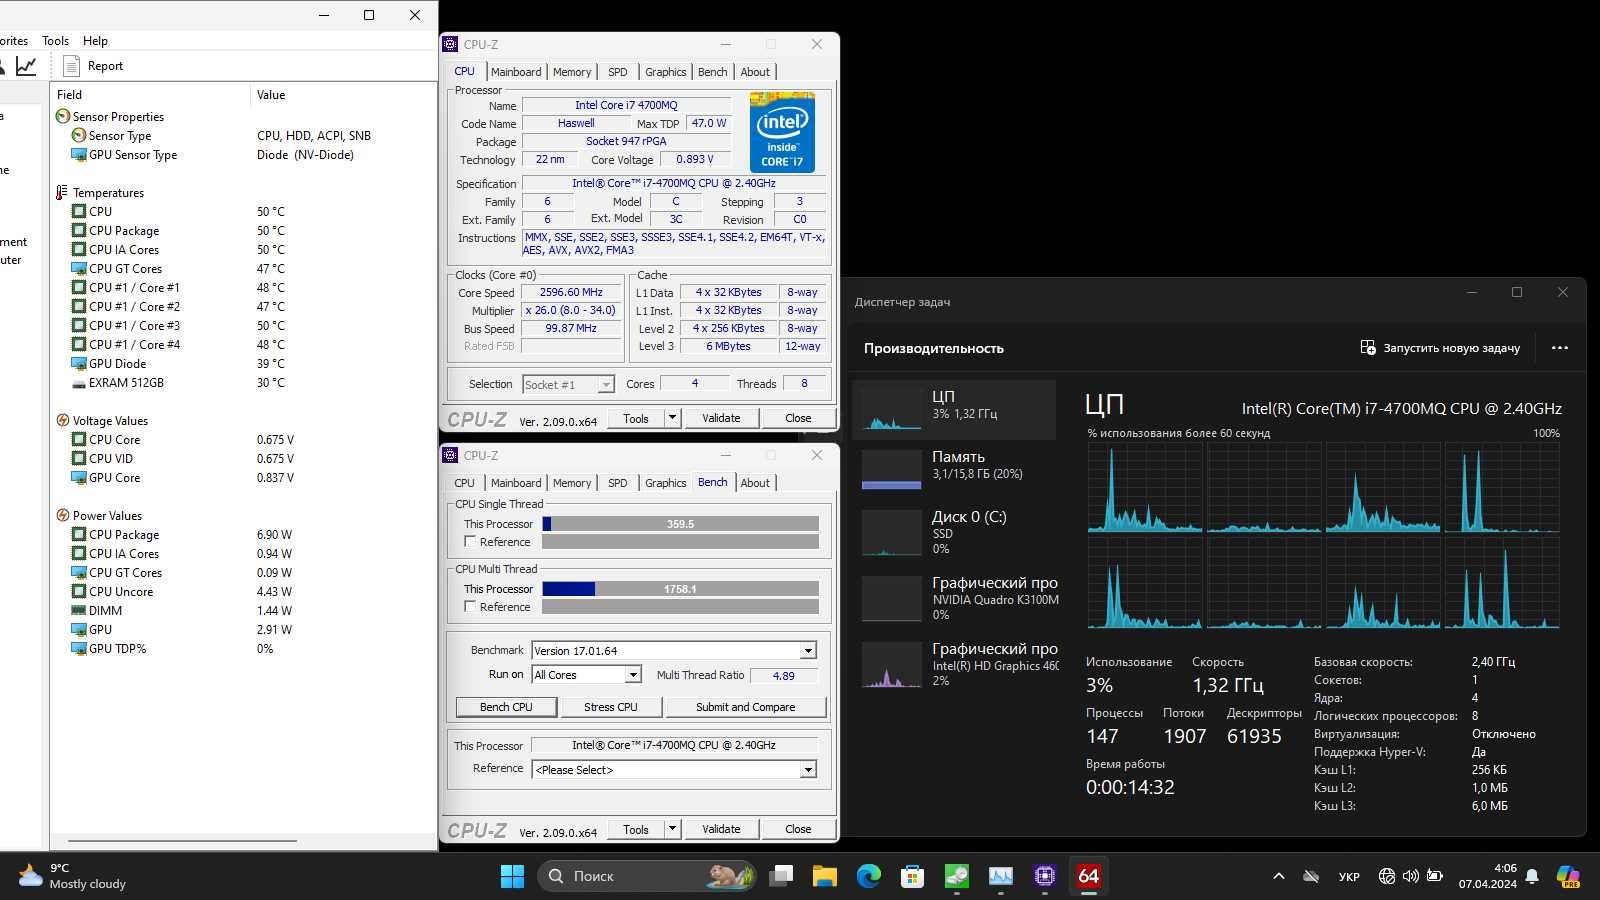Select ЦП in Task Manager sidebar
1600x900 pixels.
(x=954, y=408)
